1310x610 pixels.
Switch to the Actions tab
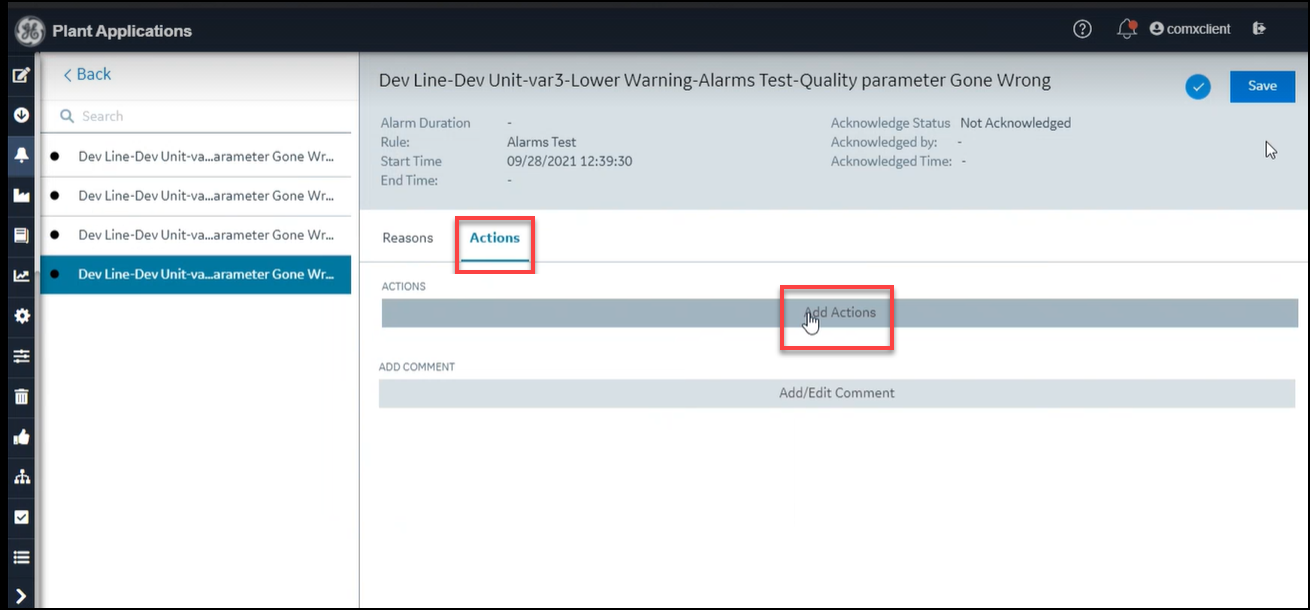click(495, 238)
